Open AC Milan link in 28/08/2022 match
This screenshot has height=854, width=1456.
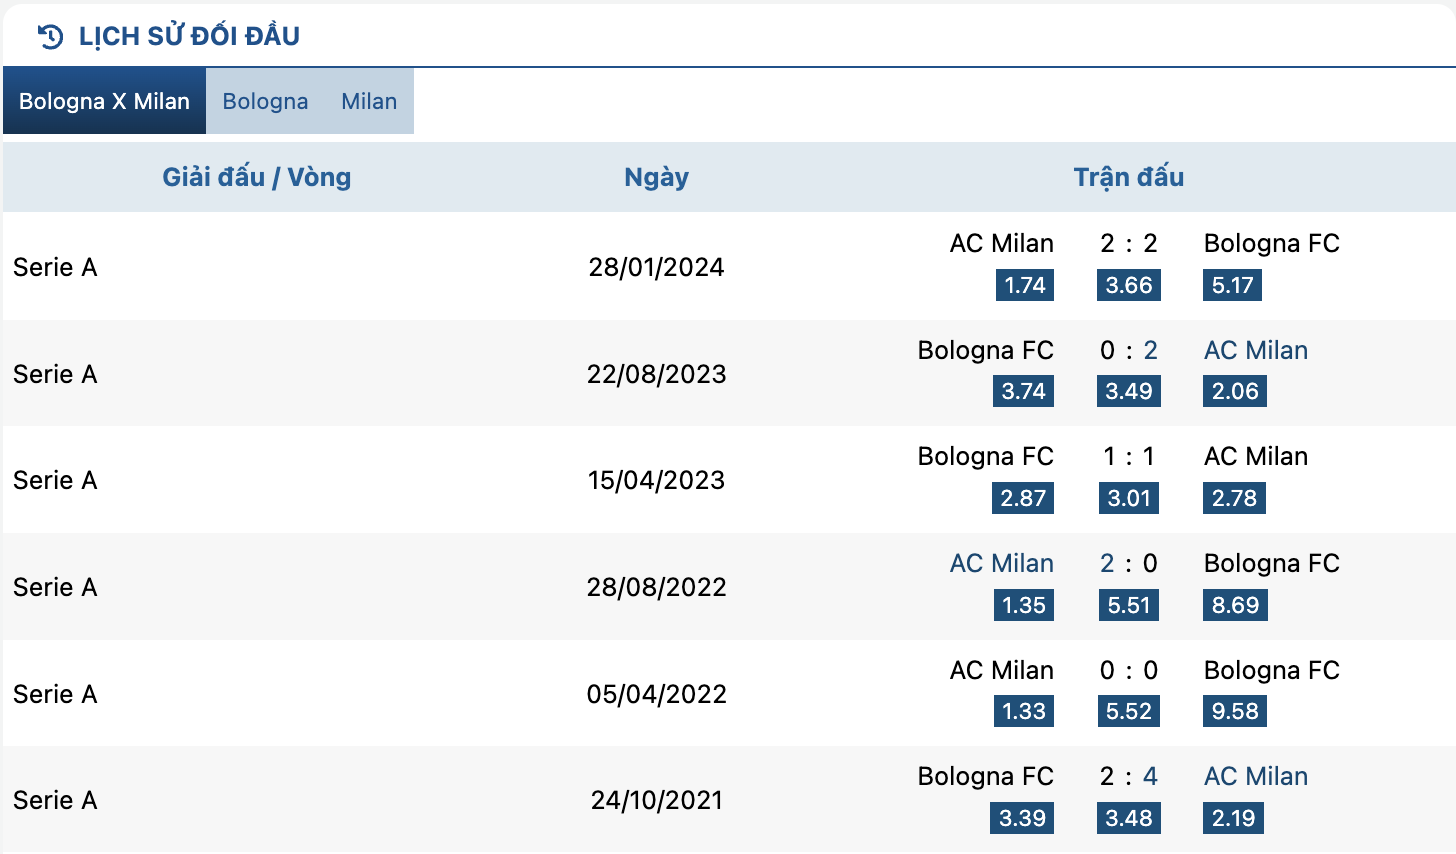(x=1002, y=563)
